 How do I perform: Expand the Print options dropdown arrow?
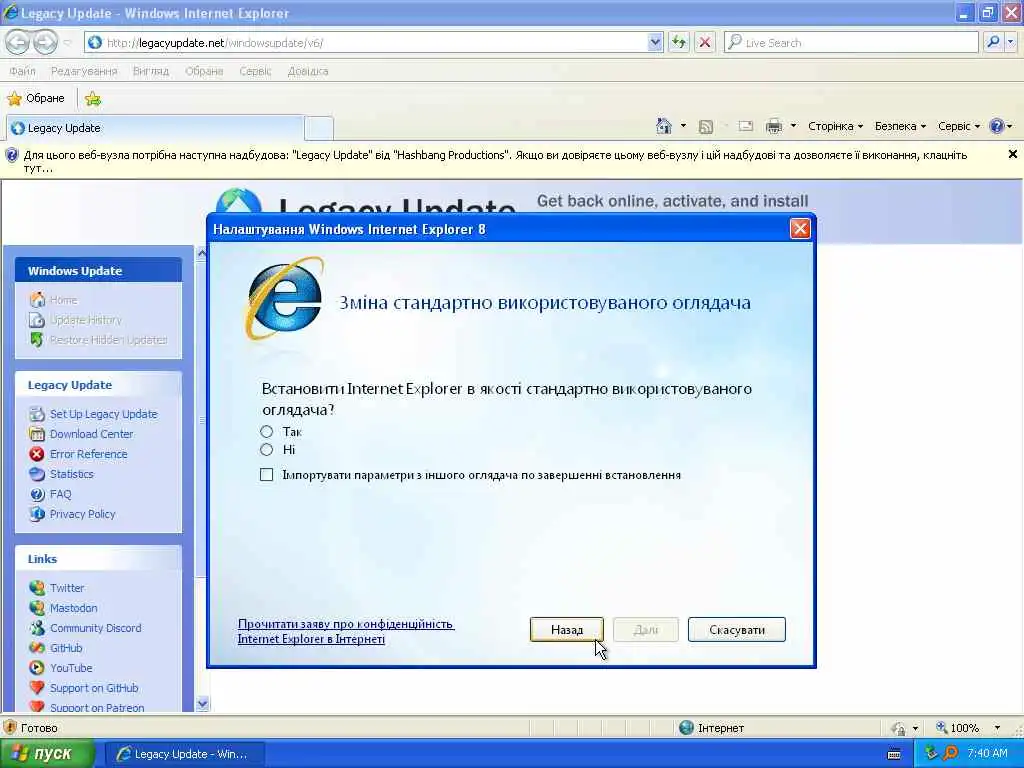793,126
